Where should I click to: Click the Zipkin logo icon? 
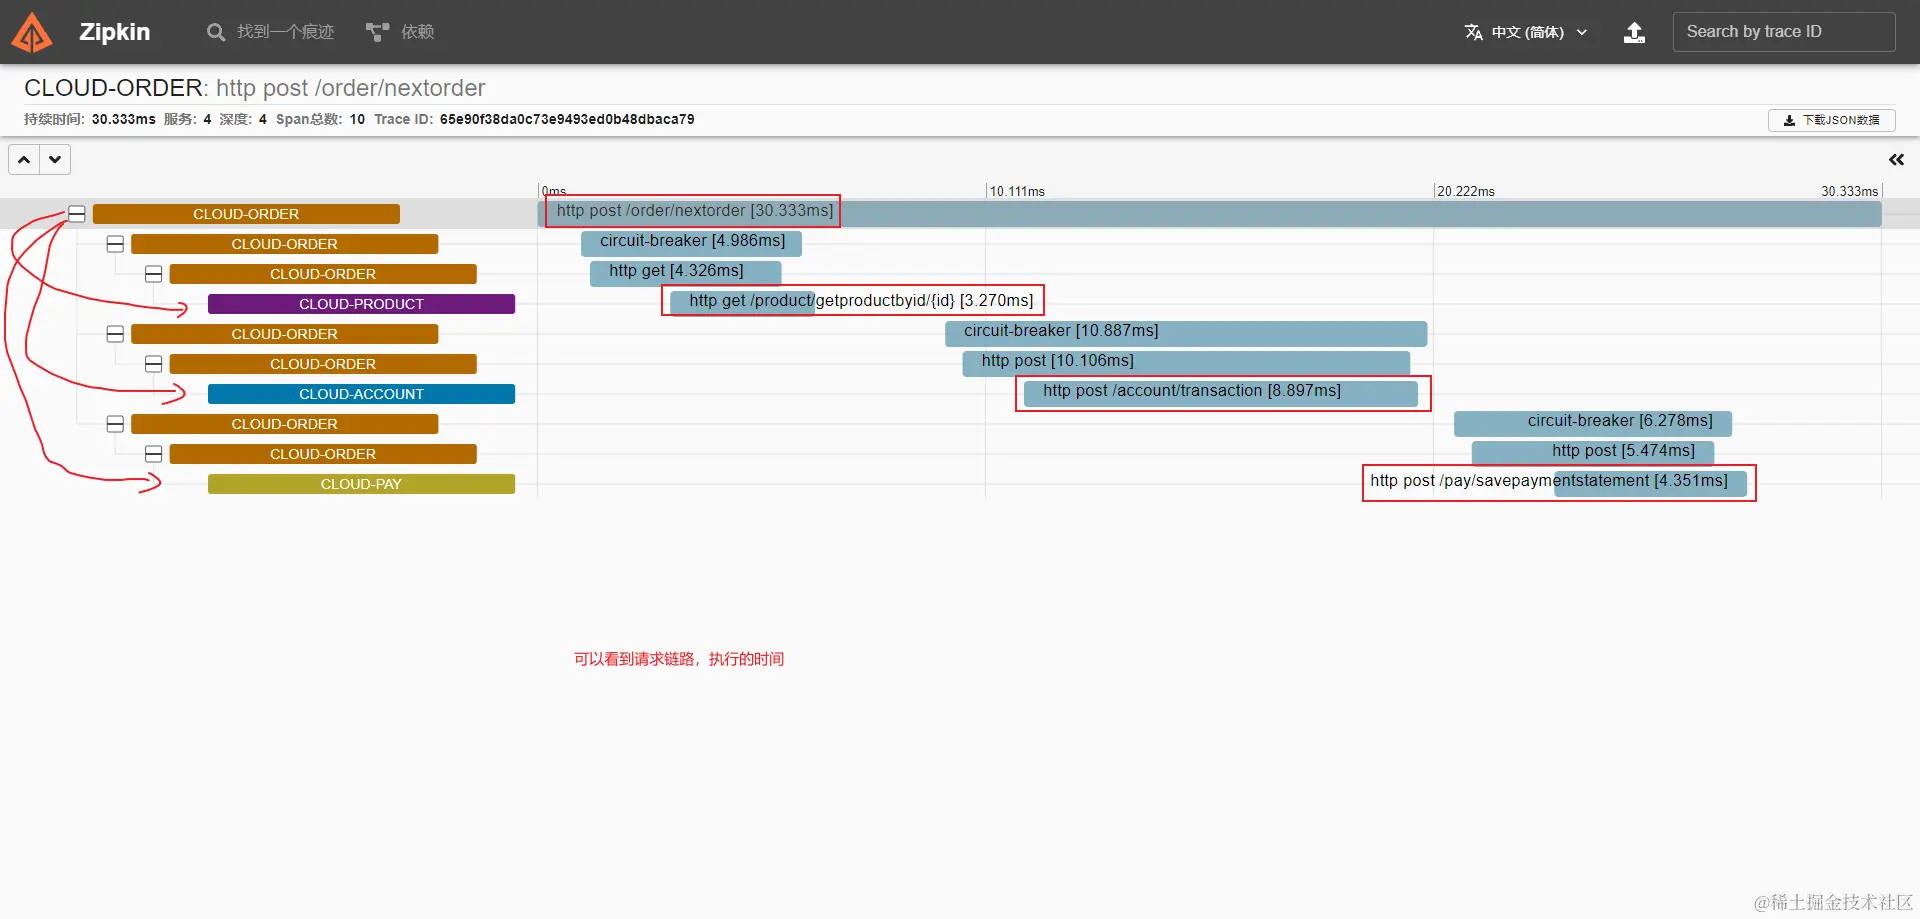pyautogui.click(x=32, y=32)
